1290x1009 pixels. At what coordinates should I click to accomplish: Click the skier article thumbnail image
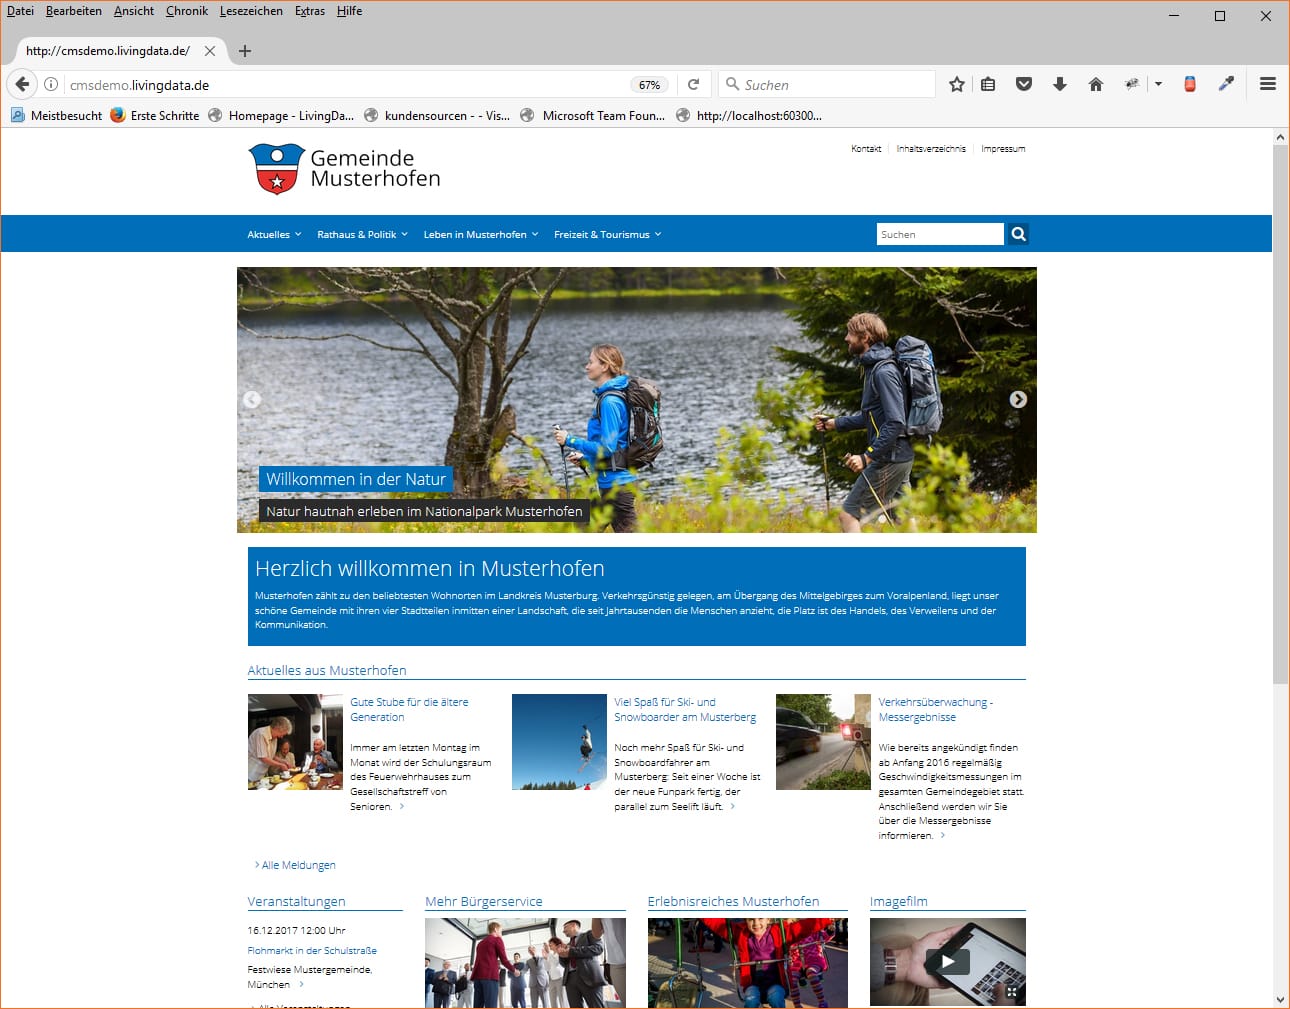pos(559,742)
